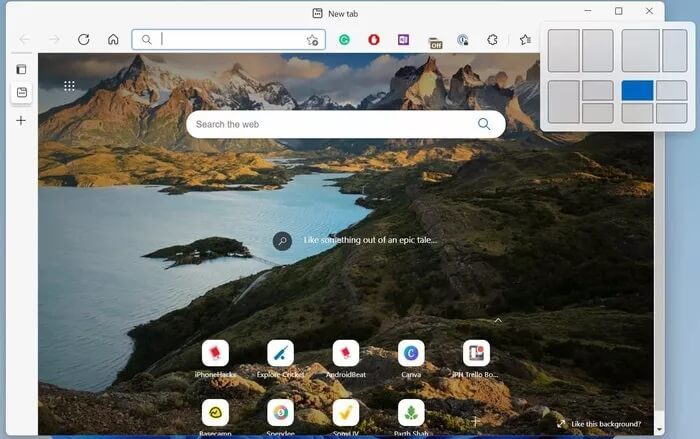Minimize the browser window
700x439 pixels.
[588, 11]
